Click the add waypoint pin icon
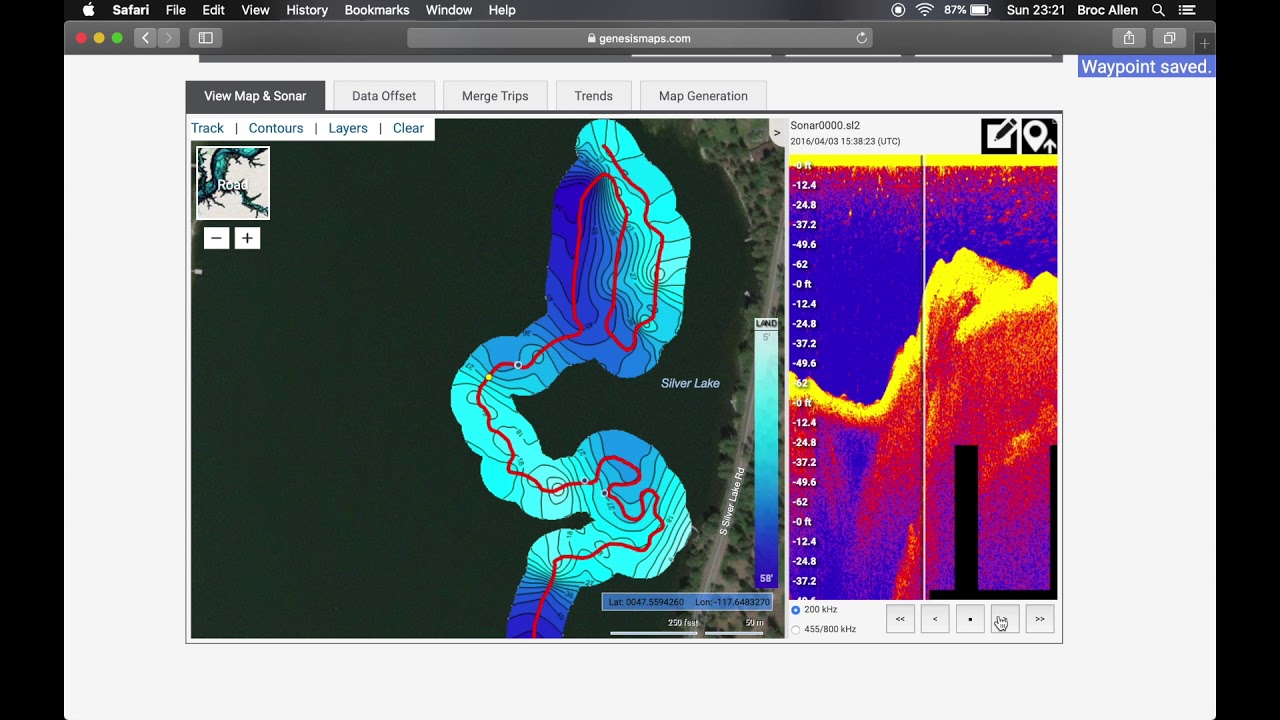 coord(1039,136)
